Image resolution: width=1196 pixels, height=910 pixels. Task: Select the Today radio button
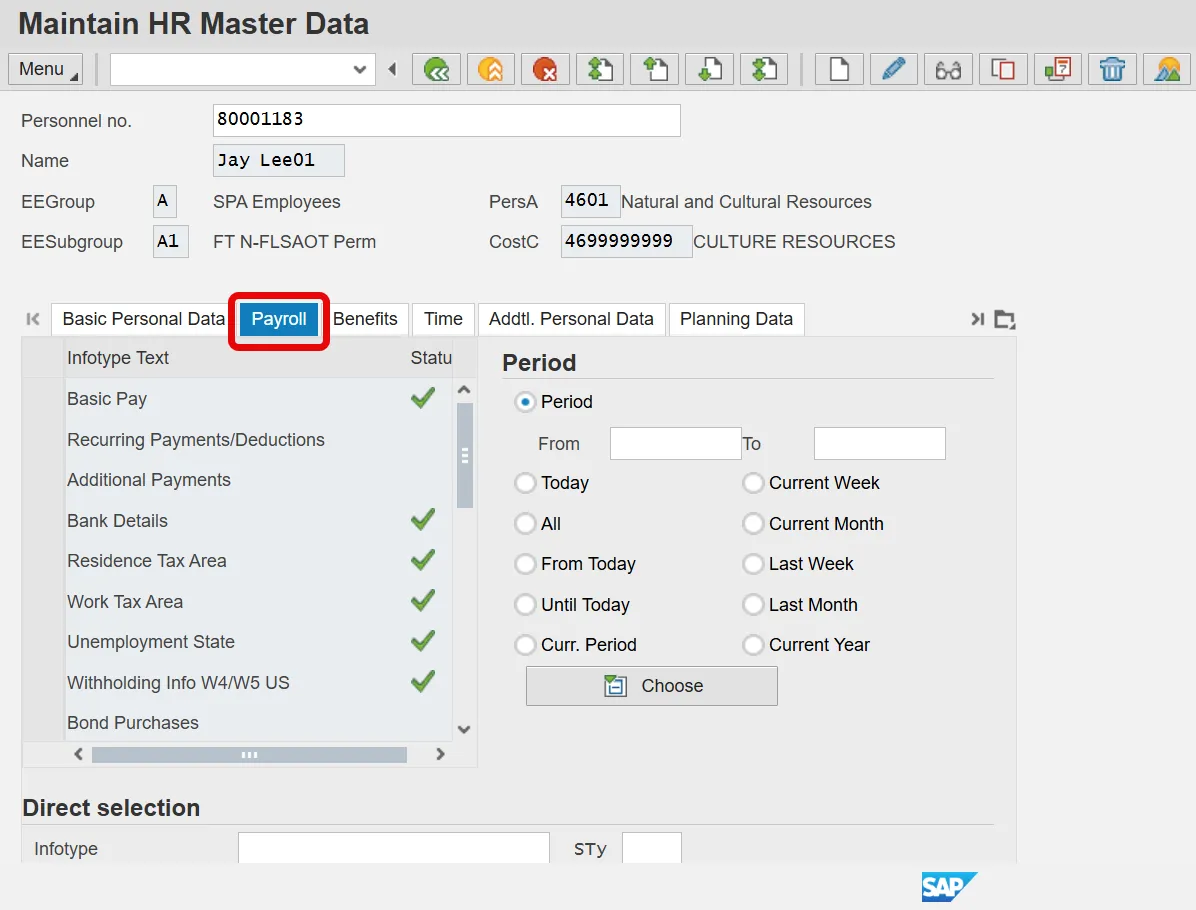pos(525,483)
